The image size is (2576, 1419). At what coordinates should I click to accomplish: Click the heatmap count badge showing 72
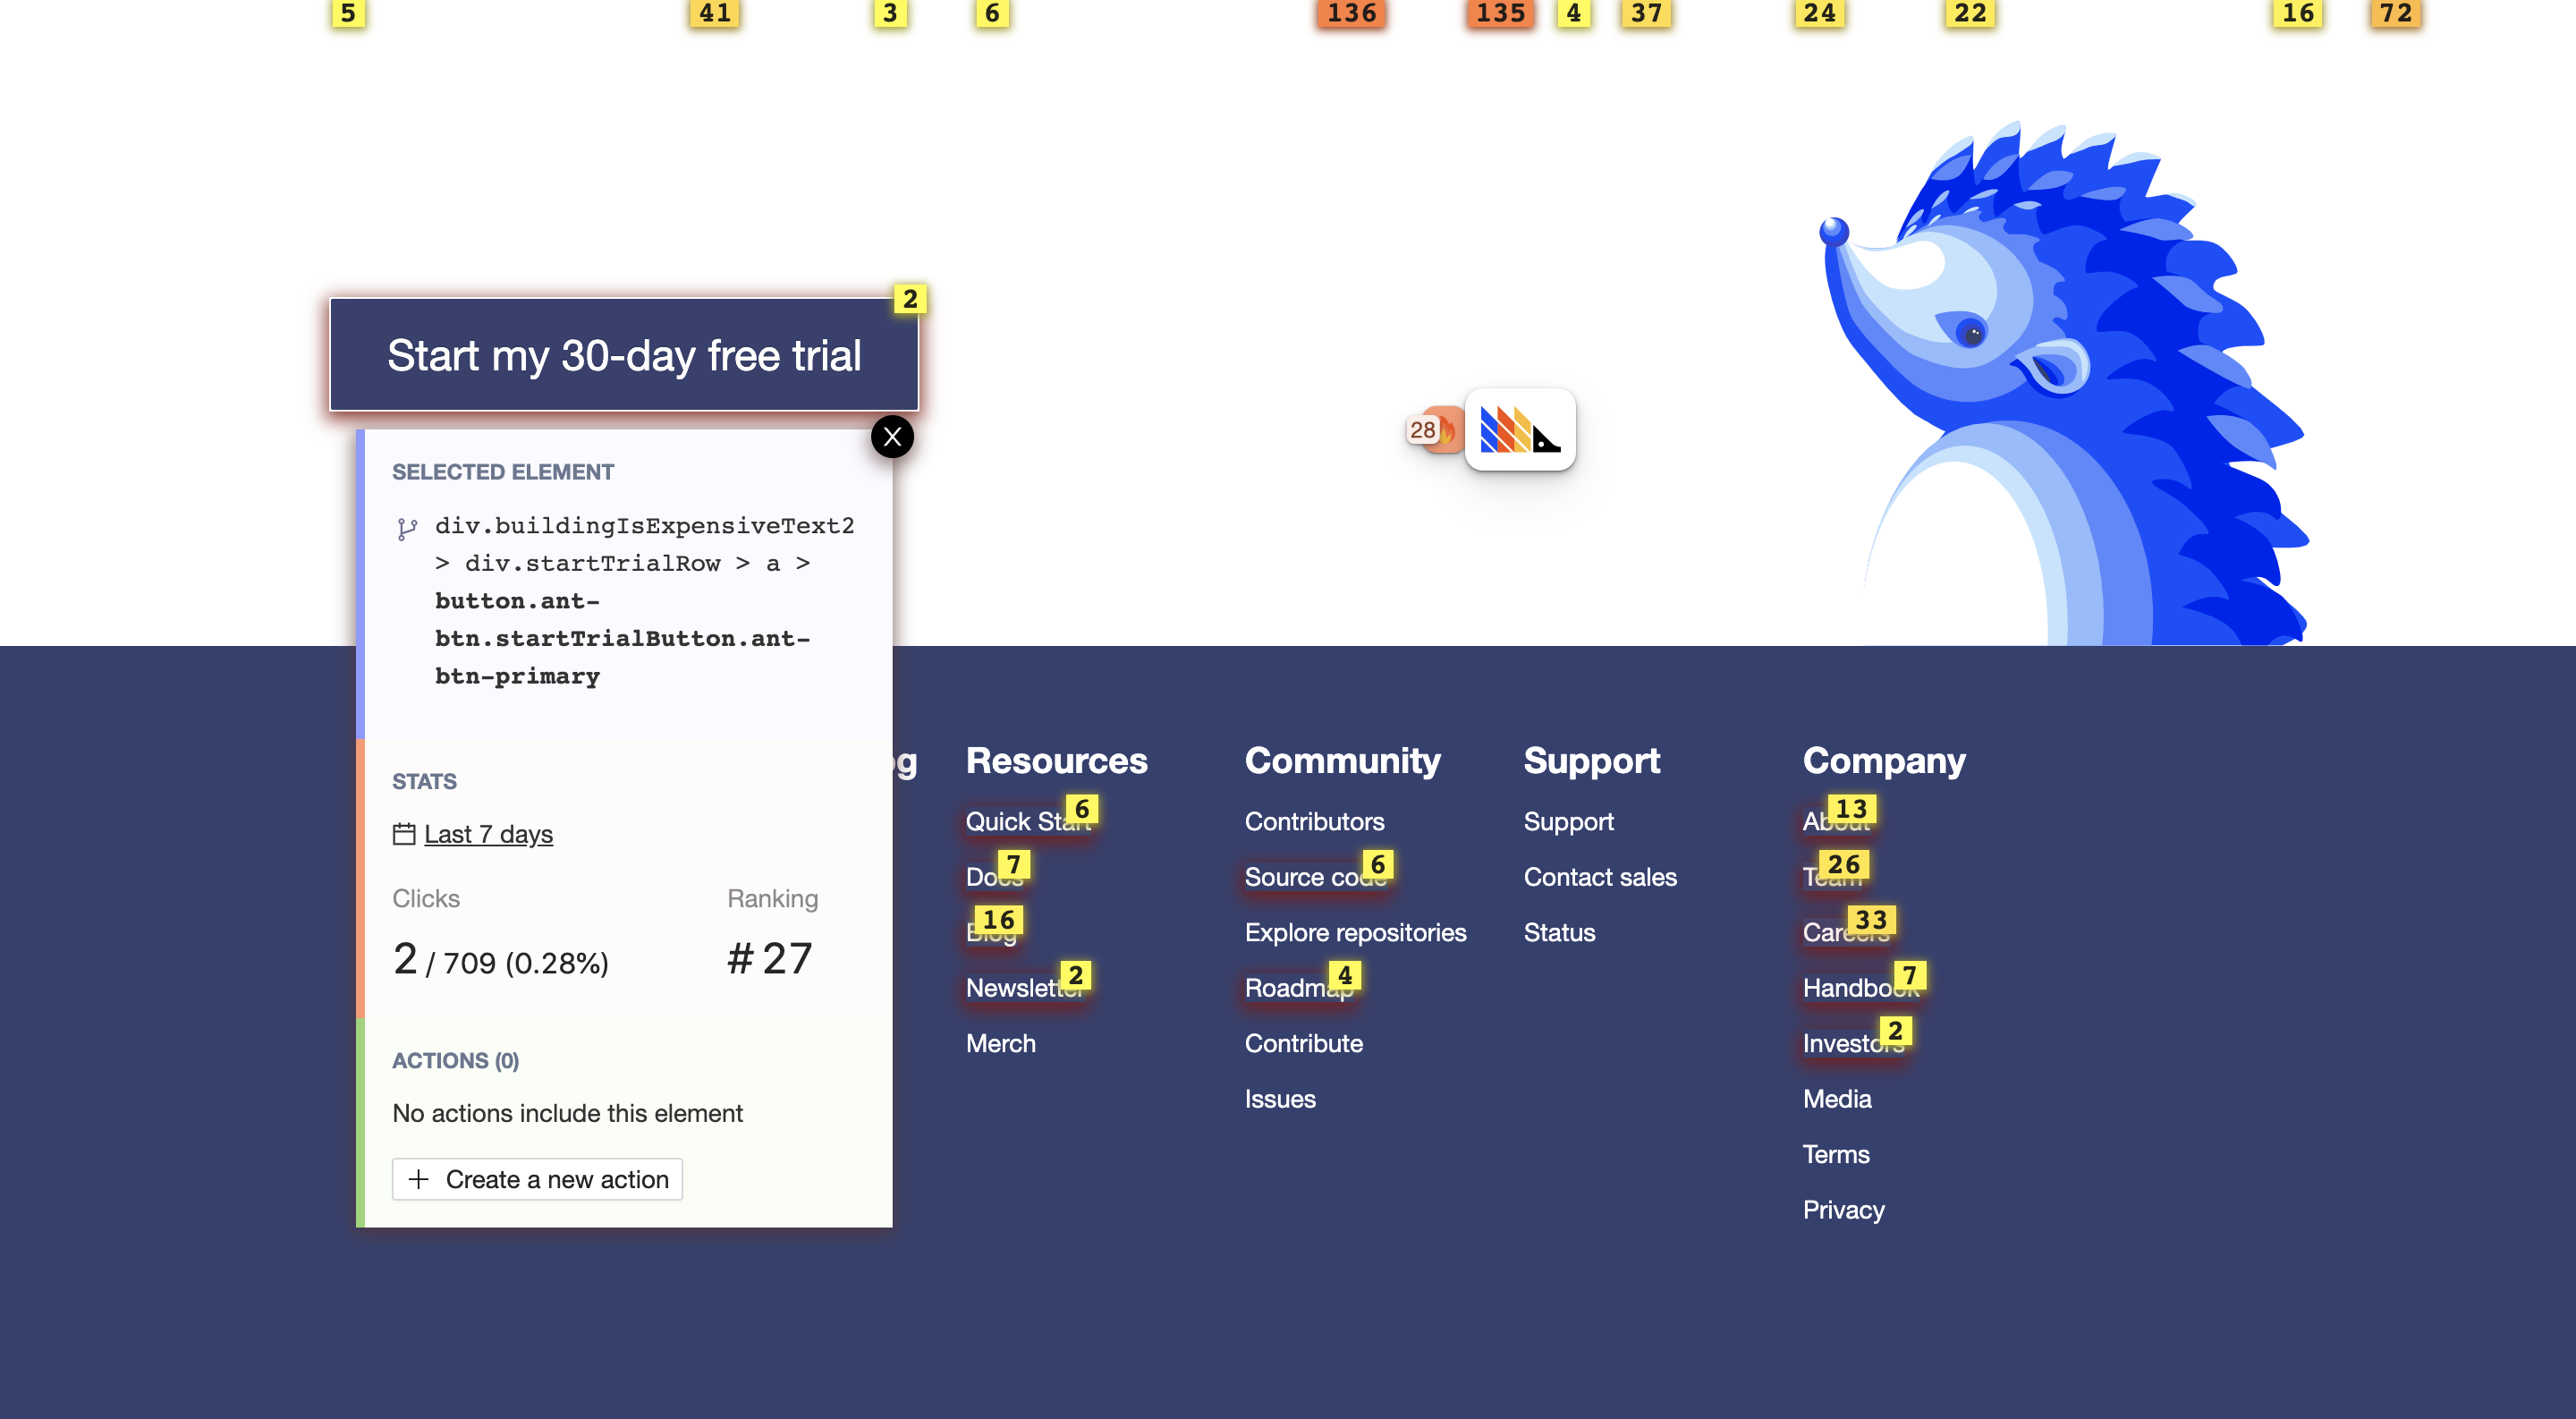(x=2395, y=14)
